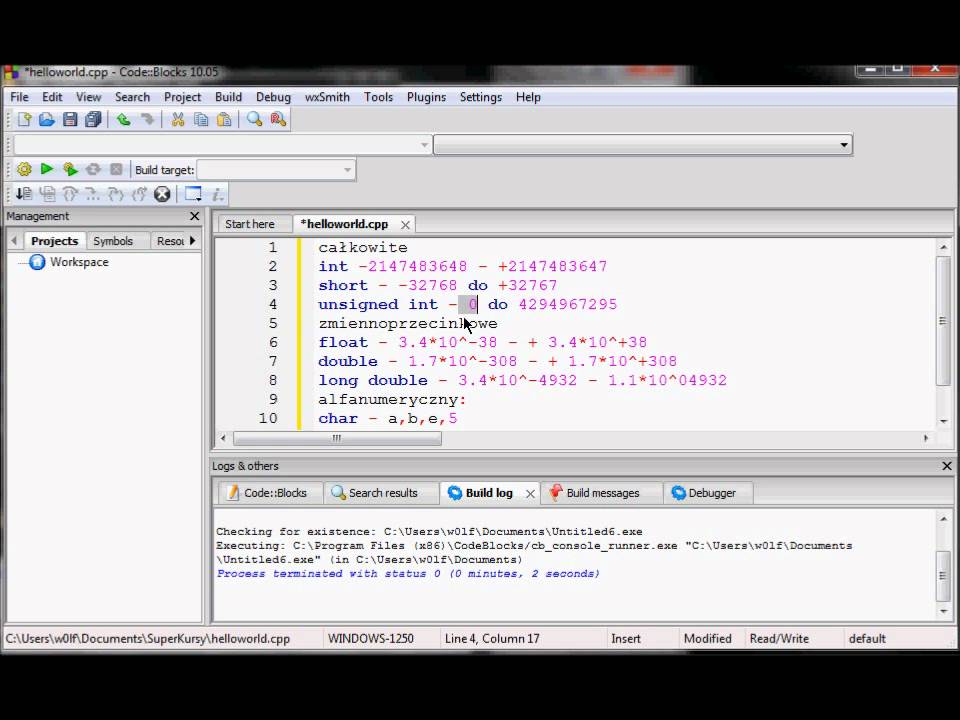
Task: Open the Help menu
Action: 528,97
